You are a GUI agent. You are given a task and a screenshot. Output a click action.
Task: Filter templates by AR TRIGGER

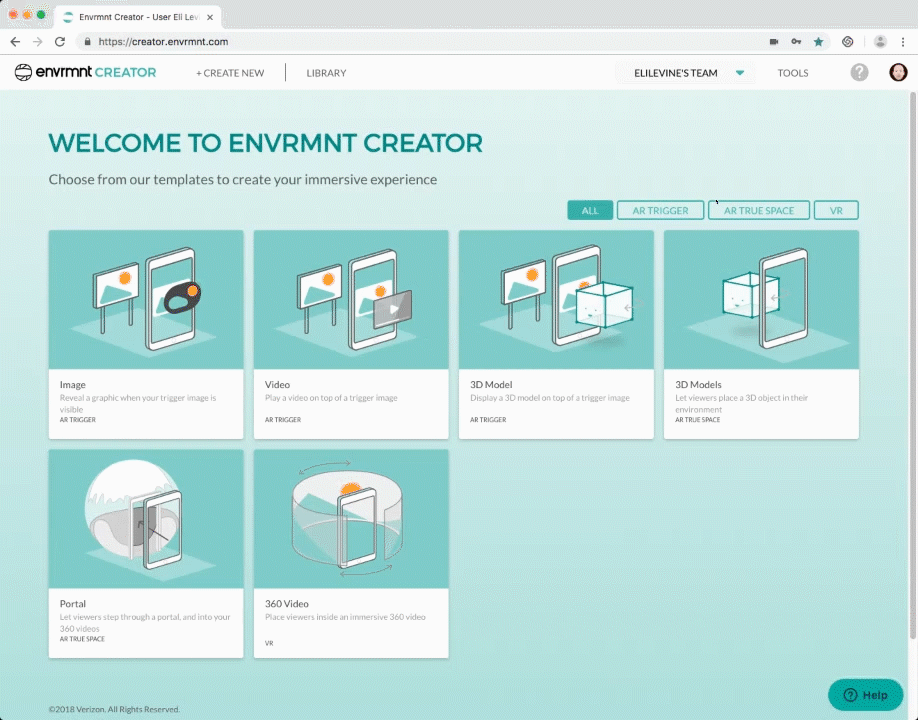coord(660,210)
